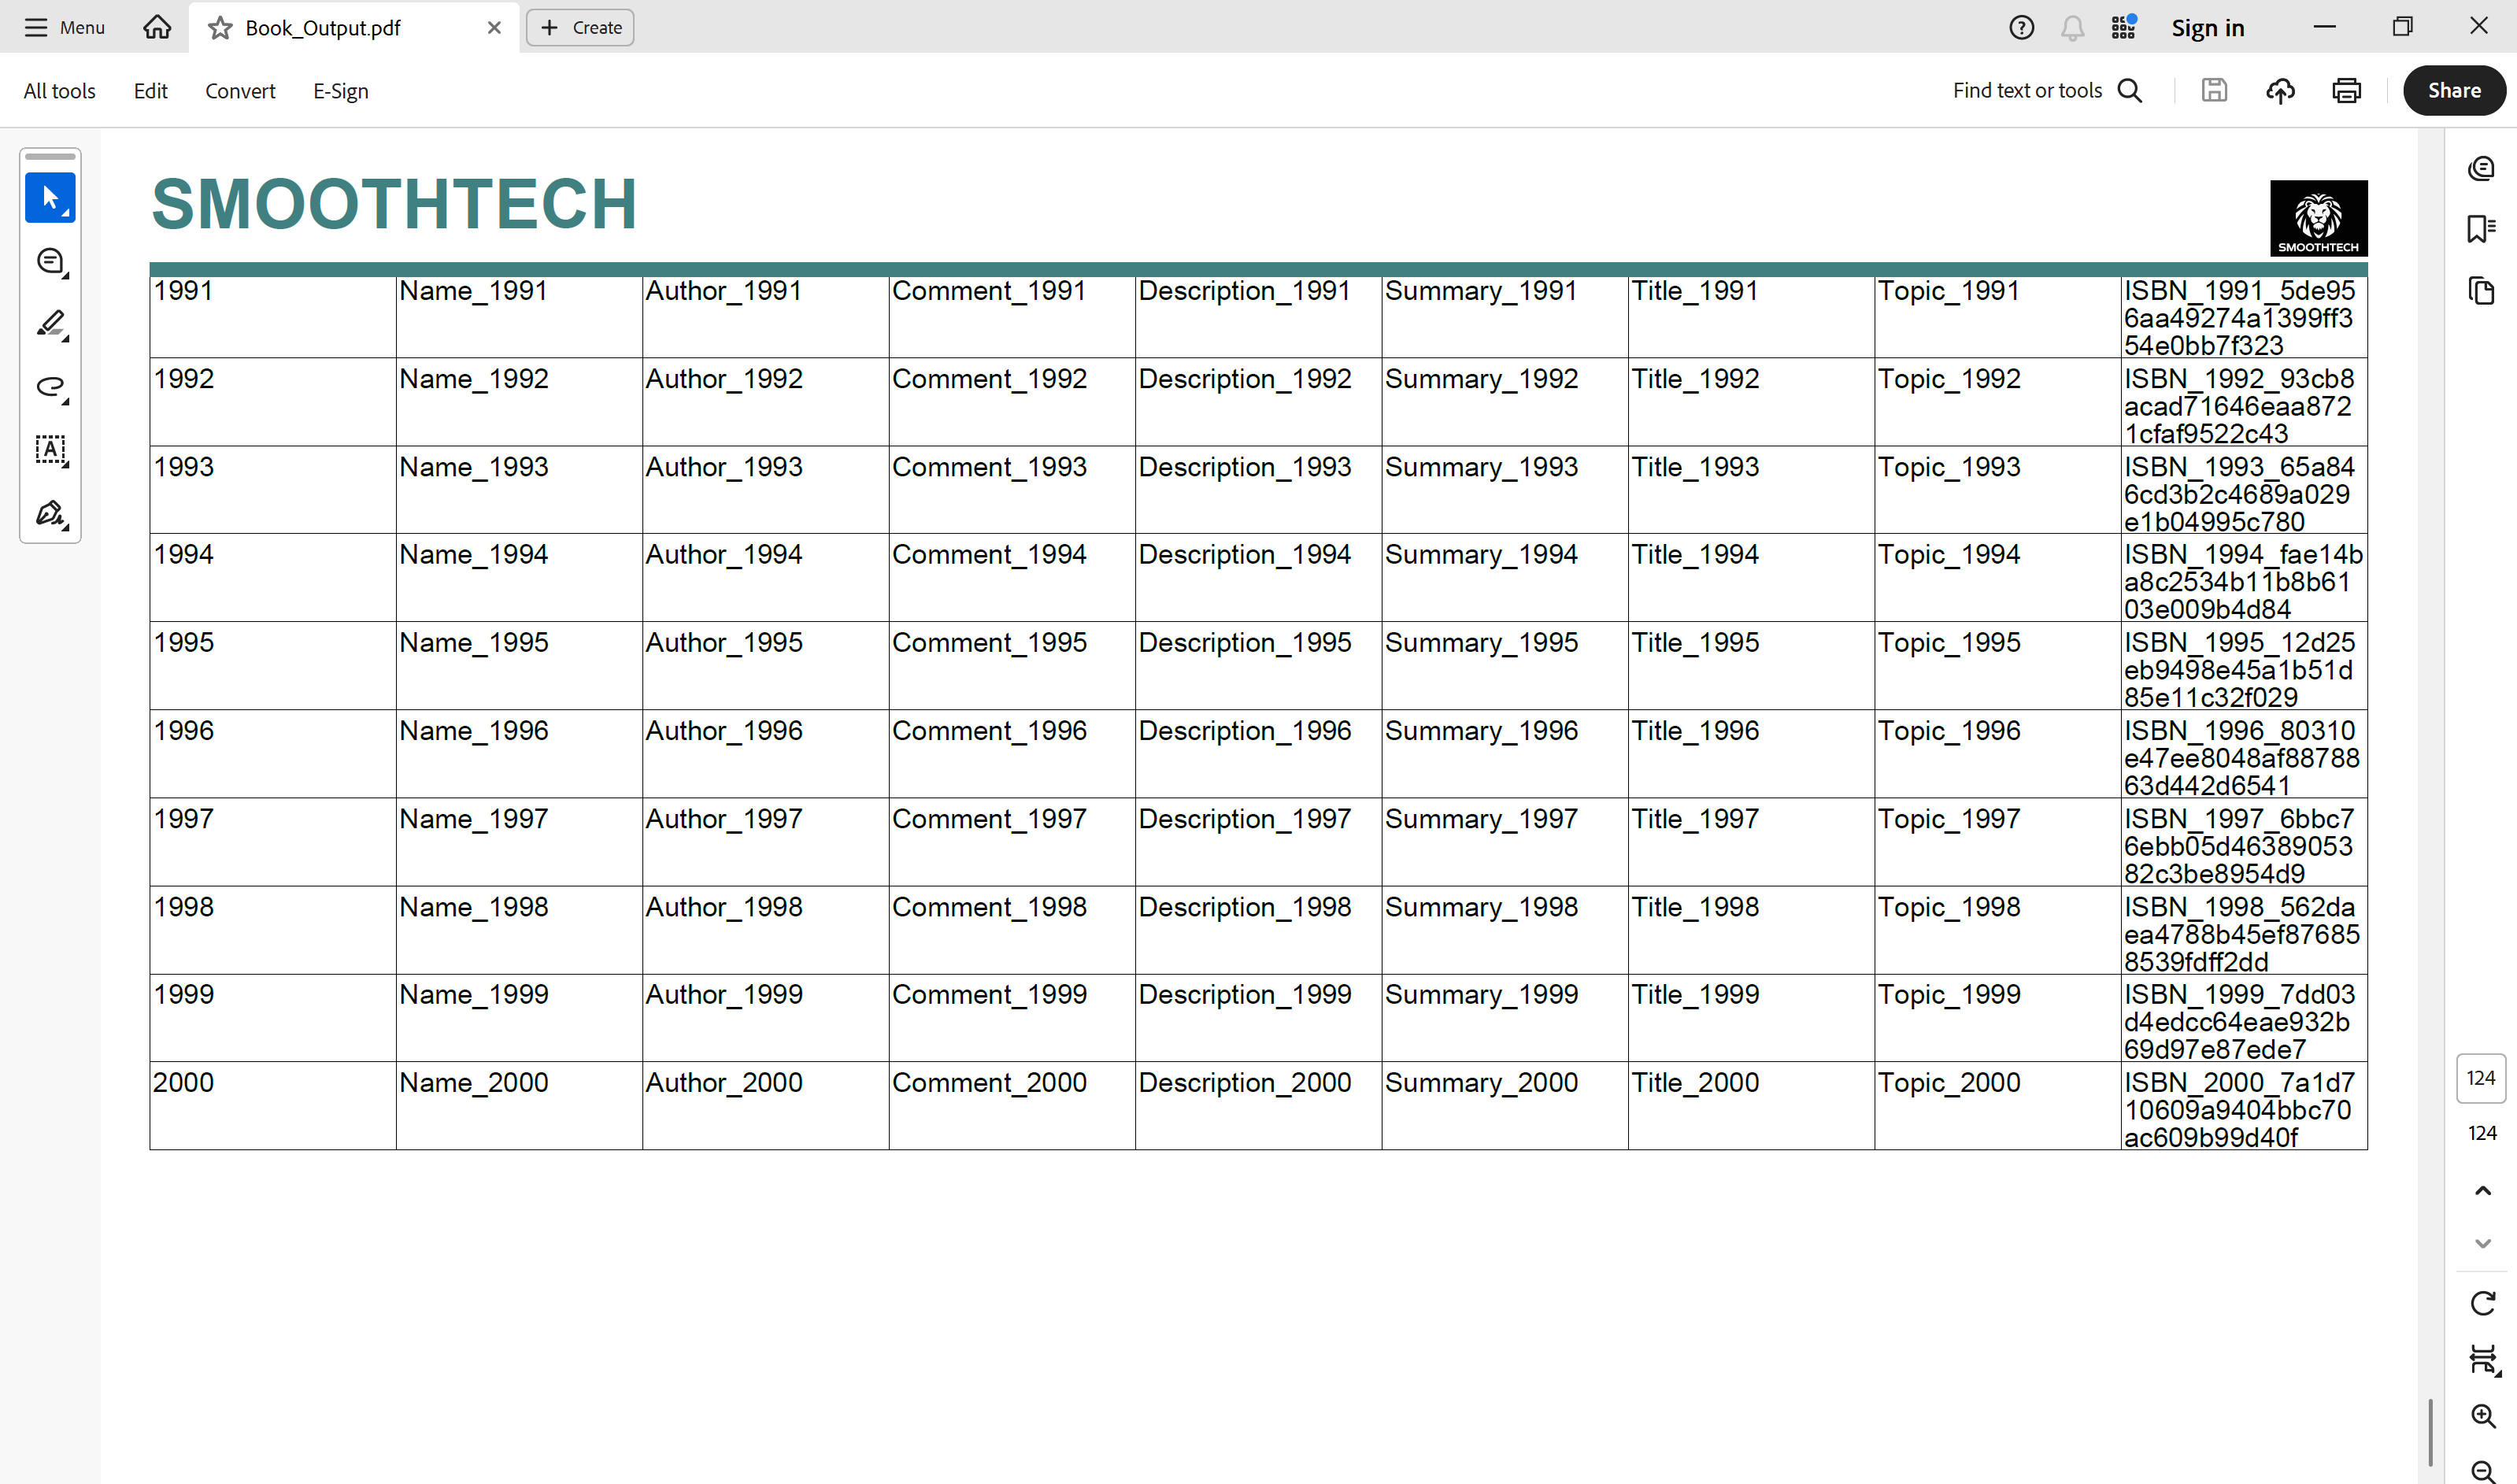The height and width of the screenshot is (1484, 2517).
Task: Click the Share button
Action: point(2454,91)
